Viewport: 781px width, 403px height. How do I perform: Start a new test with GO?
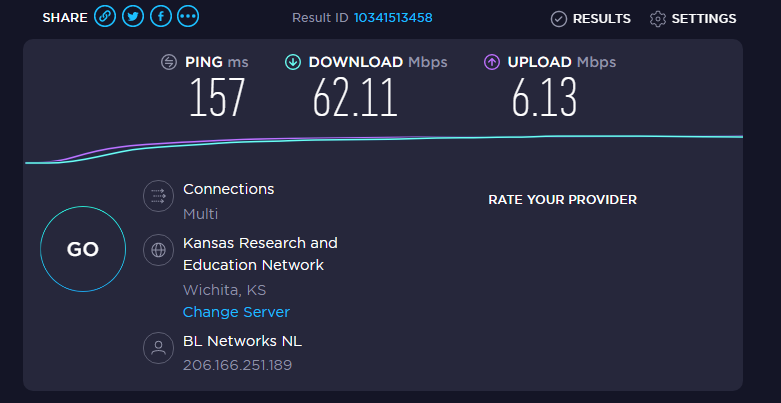(x=83, y=249)
